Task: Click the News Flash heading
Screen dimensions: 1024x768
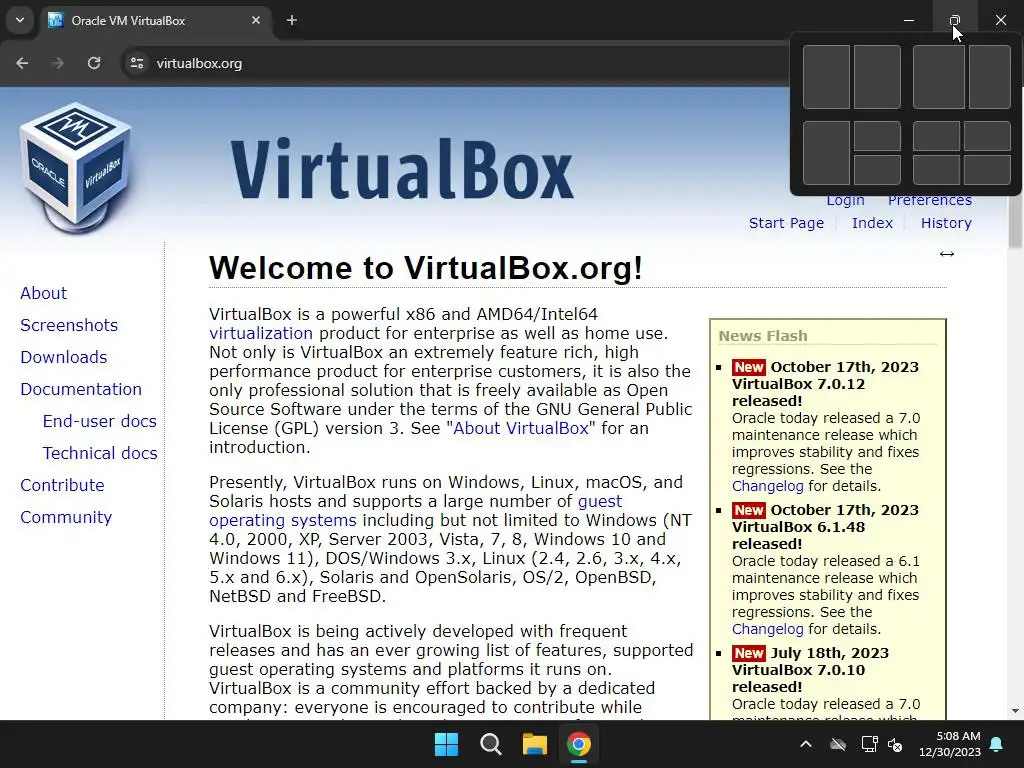Action: pyautogui.click(x=763, y=336)
